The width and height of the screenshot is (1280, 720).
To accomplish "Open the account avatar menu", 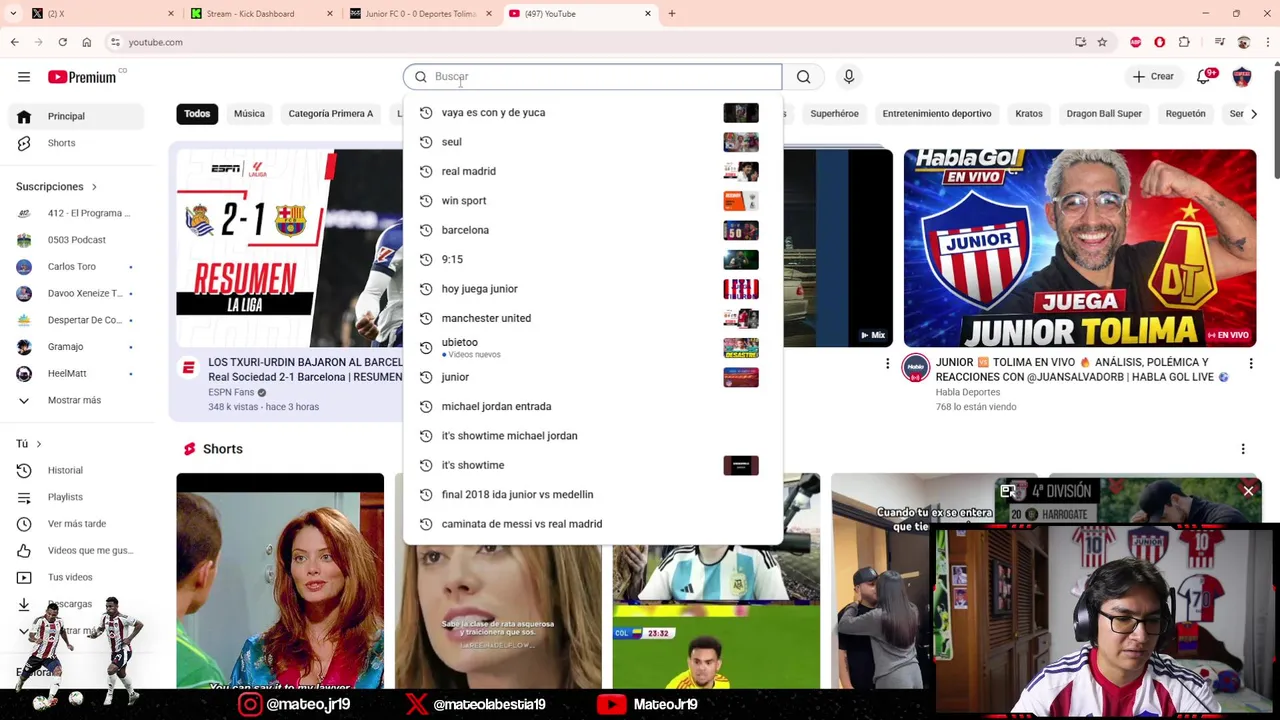I will coord(1242,77).
